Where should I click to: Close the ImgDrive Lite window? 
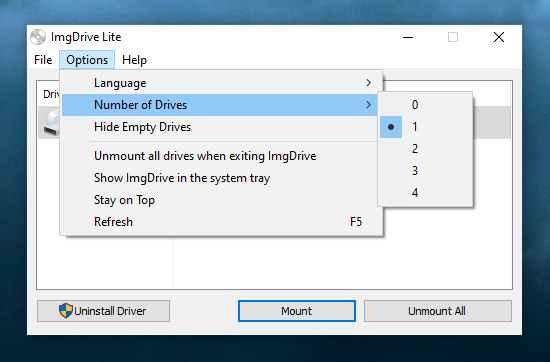tap(499, 37)
